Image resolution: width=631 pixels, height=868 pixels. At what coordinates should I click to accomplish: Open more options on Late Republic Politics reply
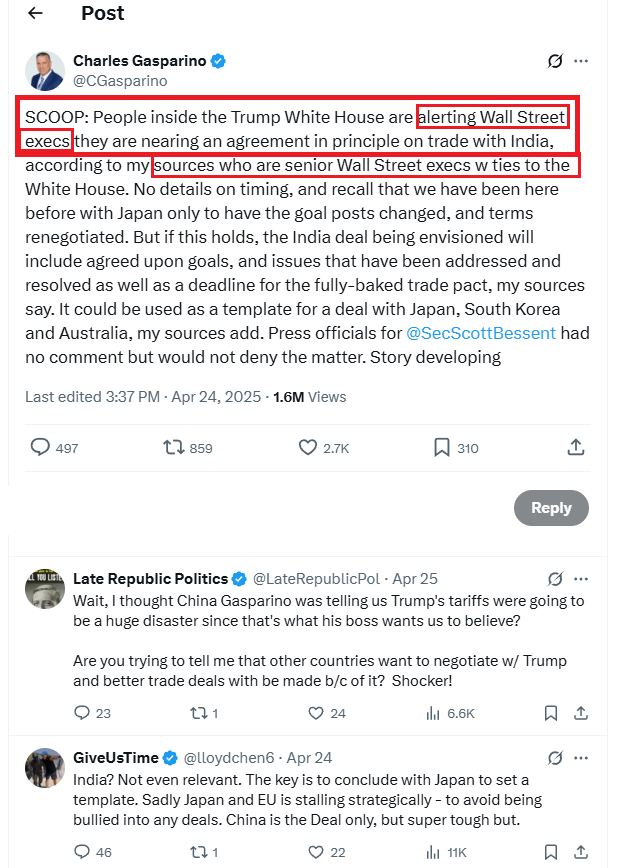coord(581,579)
